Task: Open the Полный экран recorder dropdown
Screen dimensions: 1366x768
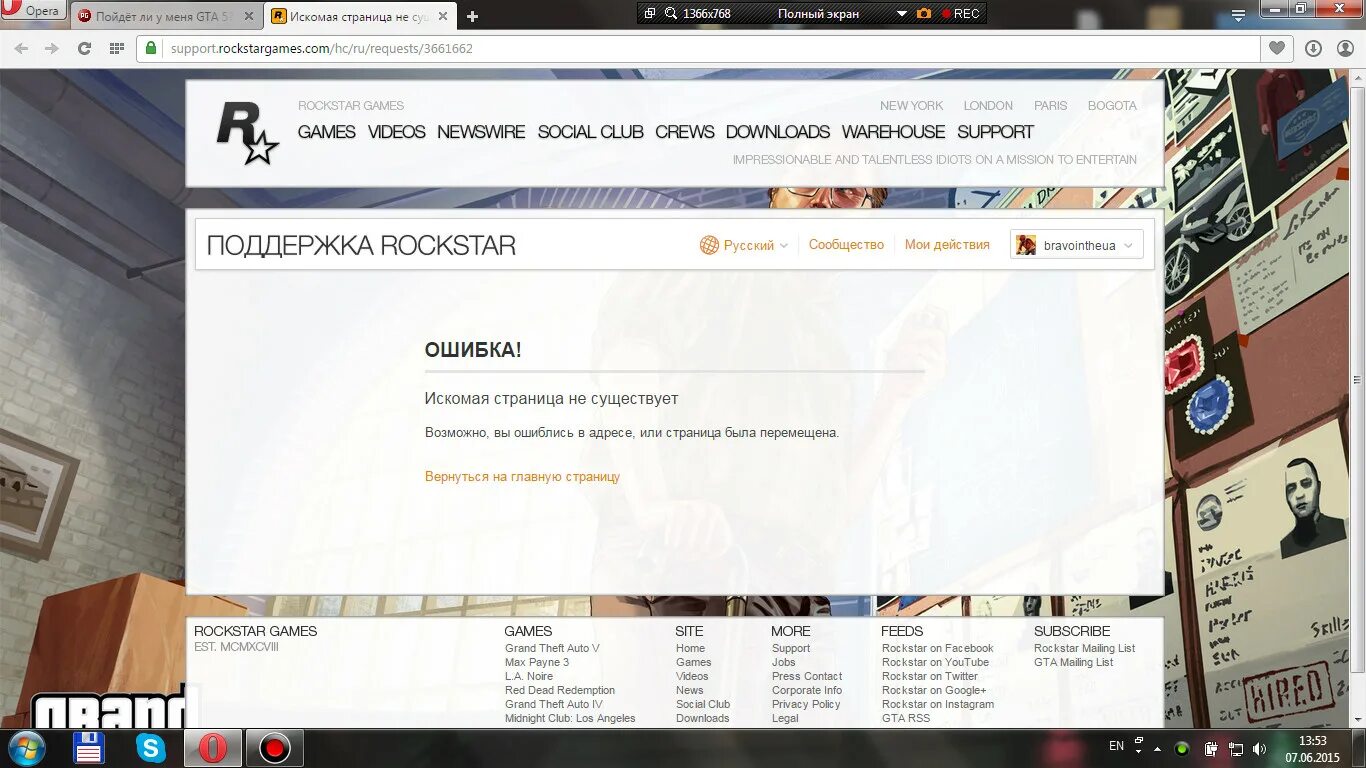Action: click(x=902, y=13)
